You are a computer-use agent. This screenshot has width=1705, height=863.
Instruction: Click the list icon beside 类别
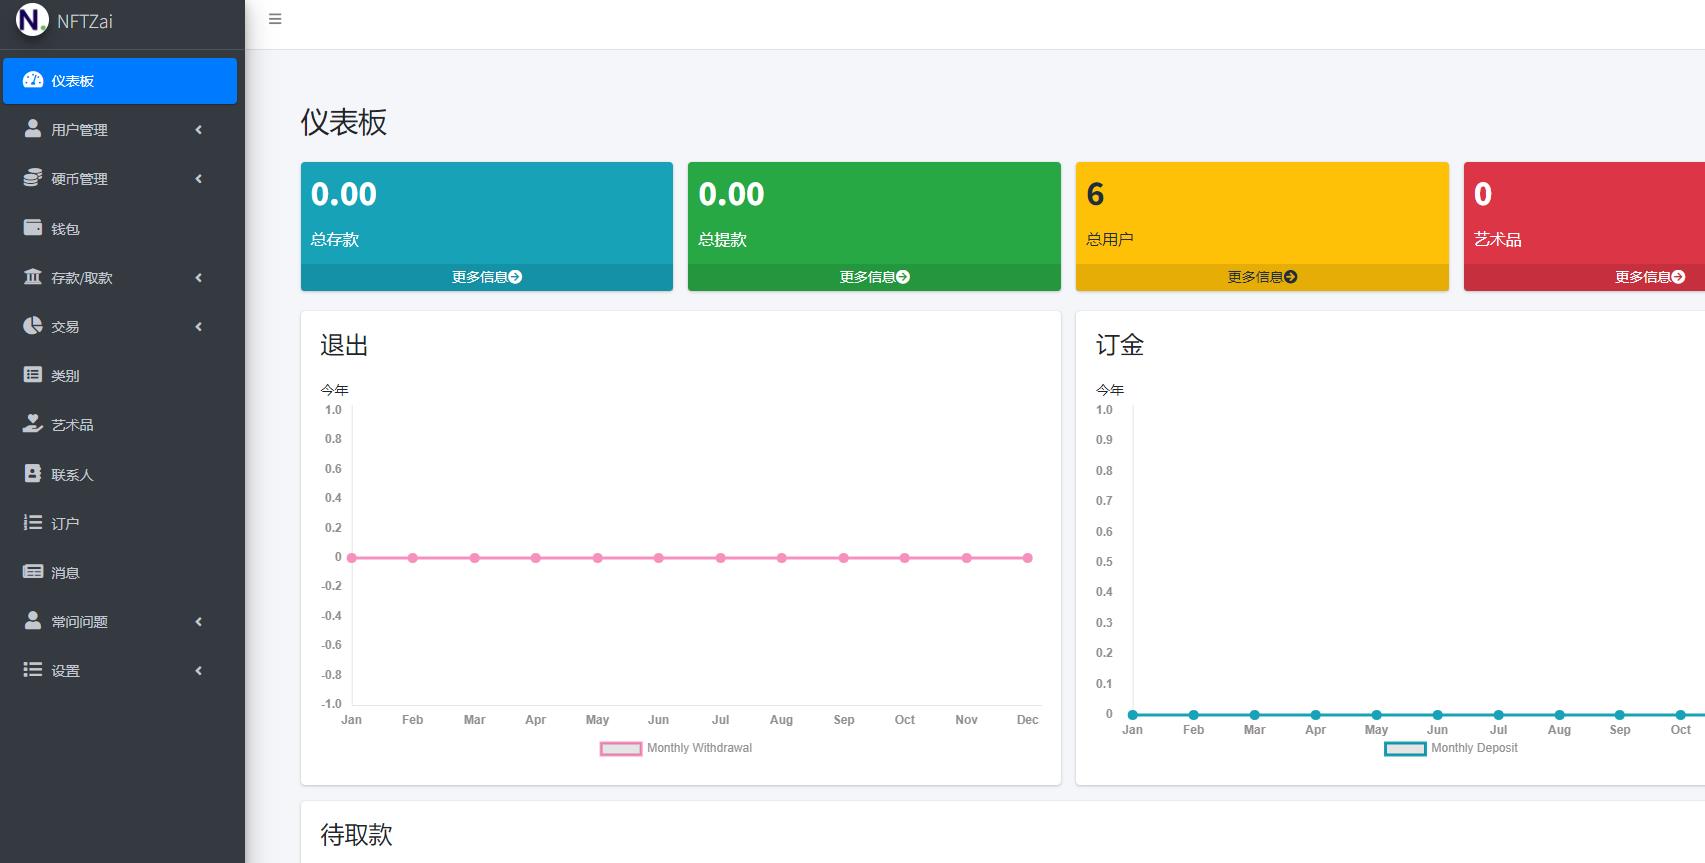pyautogui.click(x=33, y=375)
